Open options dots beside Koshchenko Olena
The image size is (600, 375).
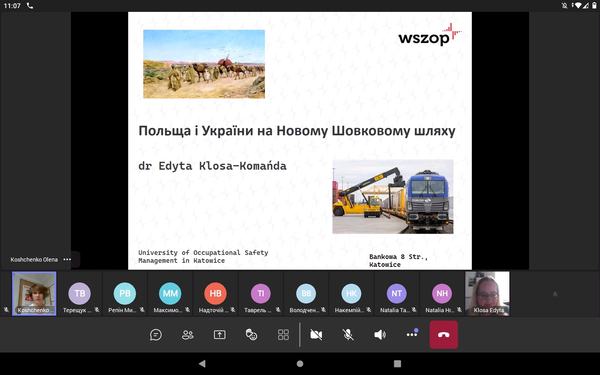(67, 259)
